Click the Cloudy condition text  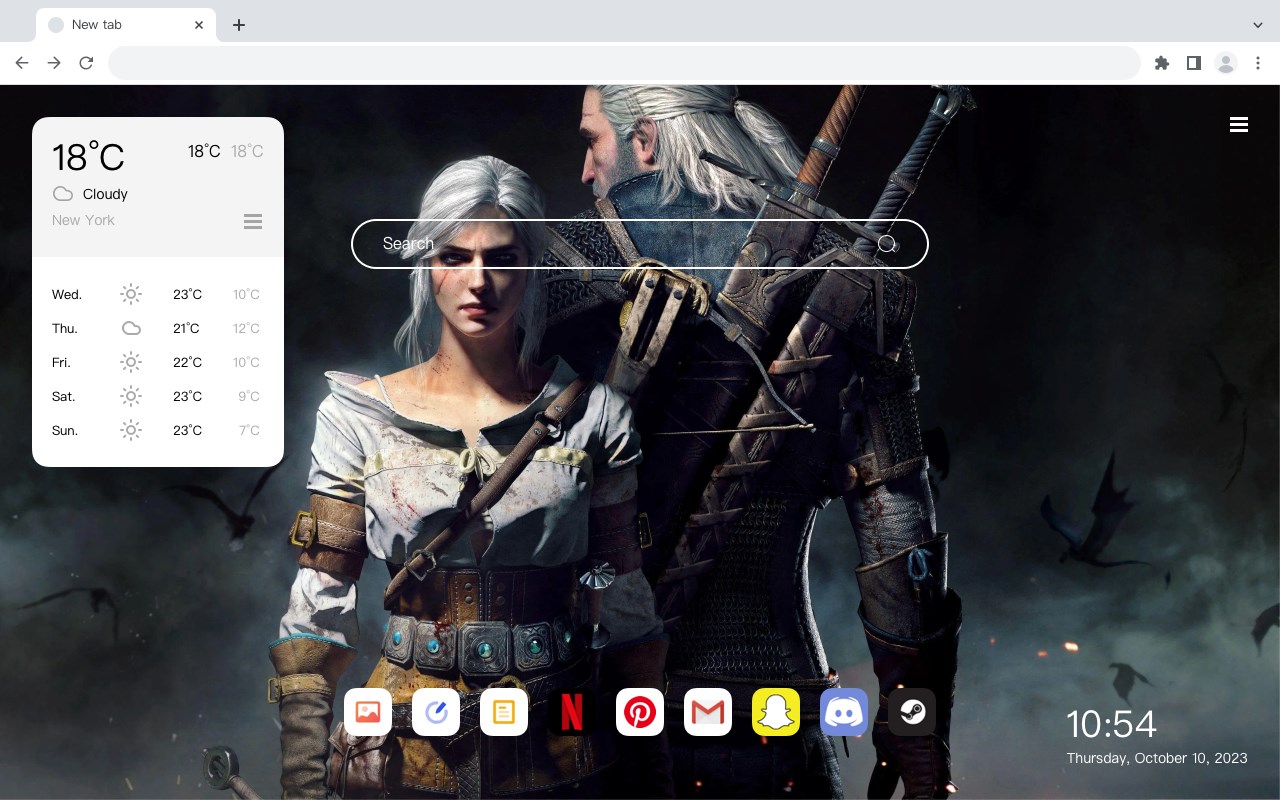tap(105, 194)
